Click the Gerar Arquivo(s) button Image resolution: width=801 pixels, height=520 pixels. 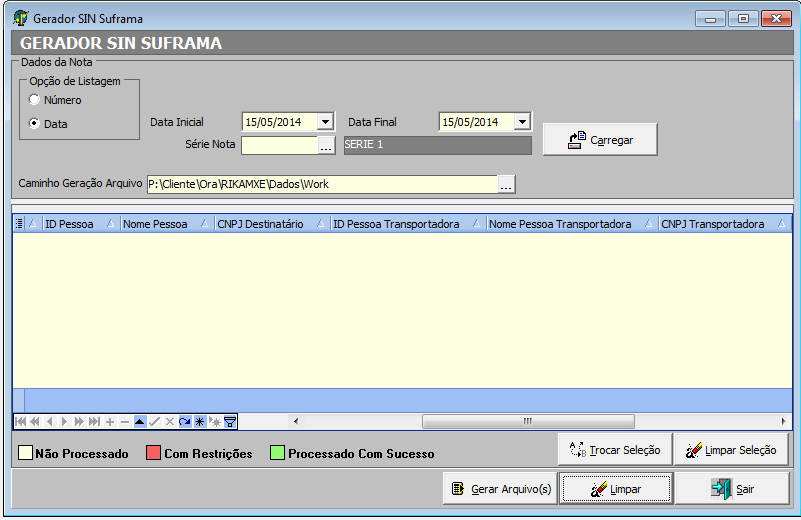[x=500, y=489]
